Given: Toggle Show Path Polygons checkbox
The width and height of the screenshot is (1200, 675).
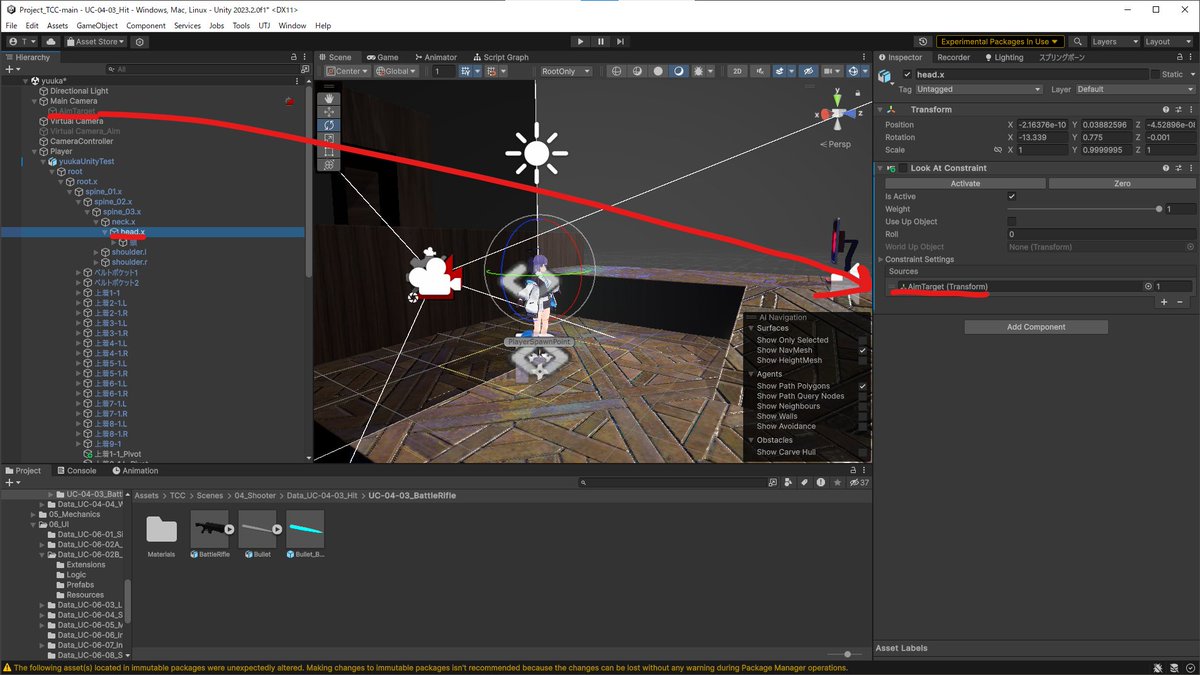Looking at the screenshot, I should click(863, 386).
